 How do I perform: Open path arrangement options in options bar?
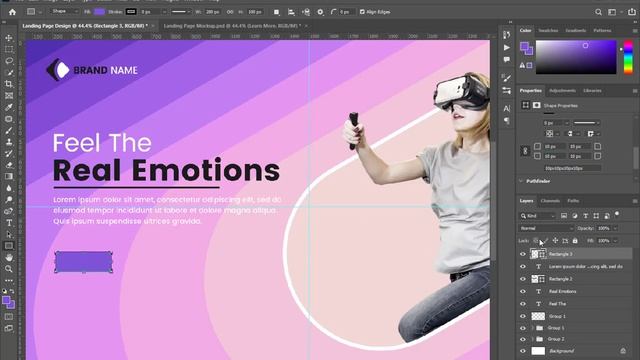306,12
